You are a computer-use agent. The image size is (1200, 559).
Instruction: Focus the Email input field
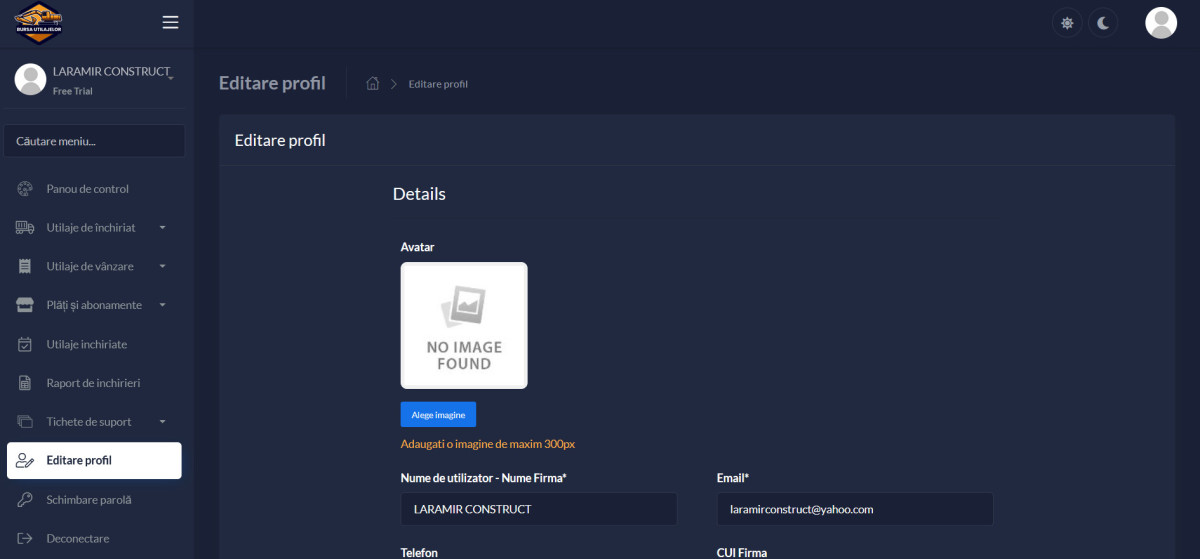854,509
